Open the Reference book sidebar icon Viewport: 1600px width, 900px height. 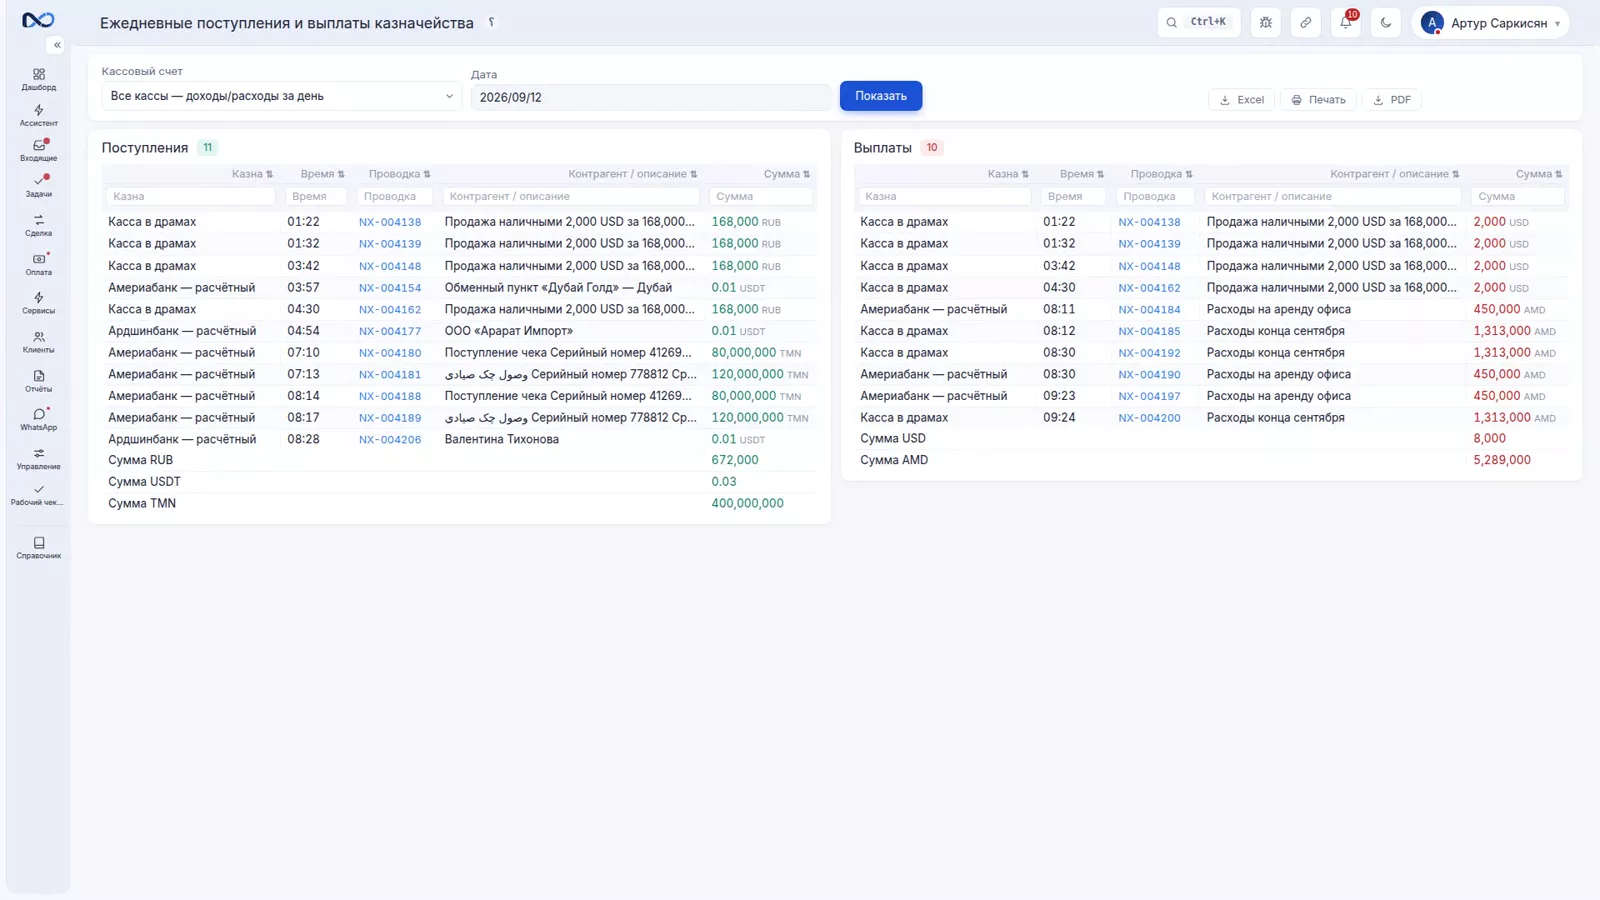(x=38, y=547)
